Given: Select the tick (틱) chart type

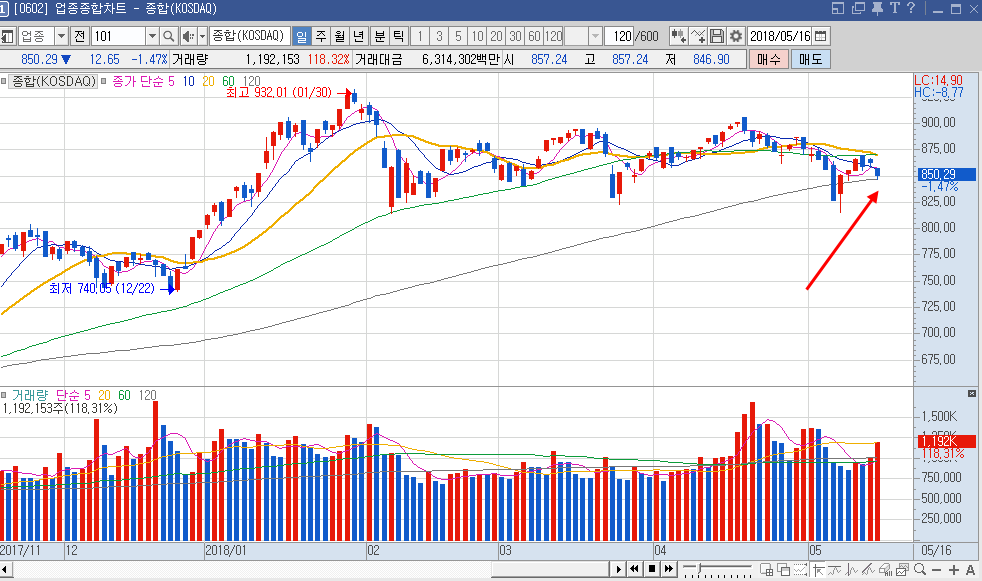Looking at the screenshot, I should coord(398,36).
